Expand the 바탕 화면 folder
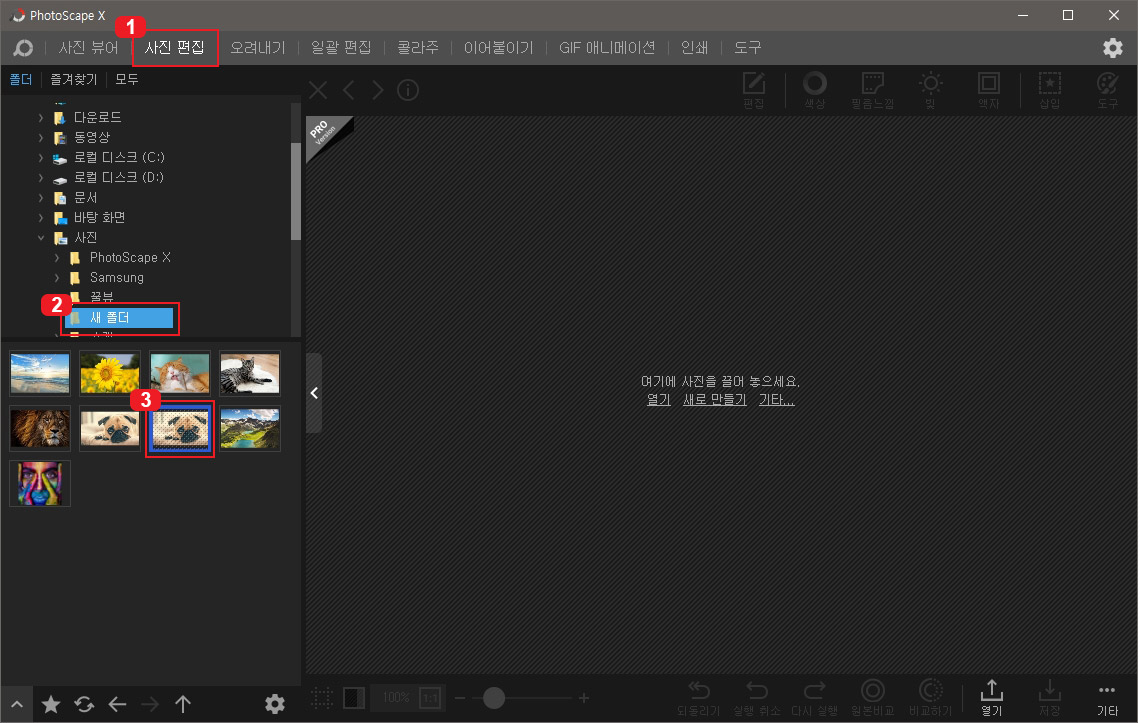The height and width of the screenshot is (723, 1138). point(41,218)
